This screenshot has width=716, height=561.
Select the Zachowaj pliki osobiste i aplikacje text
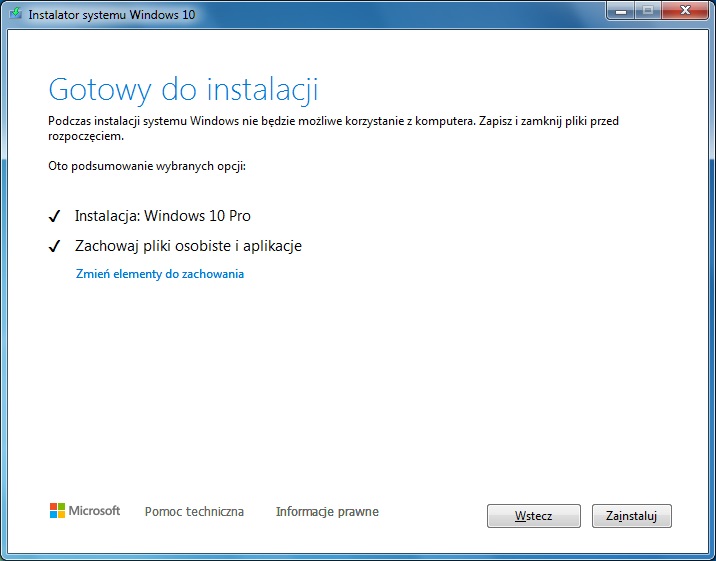188,246
